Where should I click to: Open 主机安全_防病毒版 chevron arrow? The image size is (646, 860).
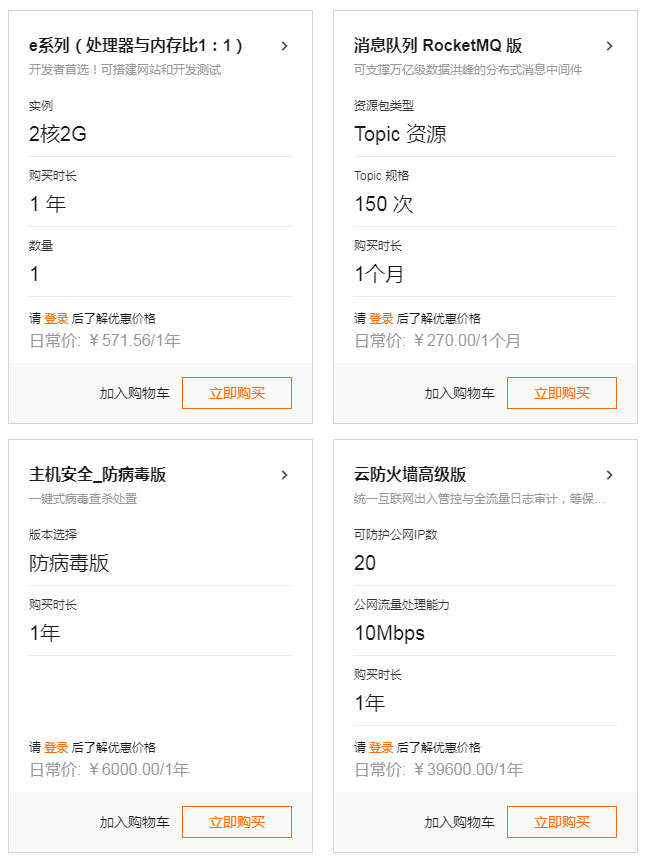click(x=284, y=475)
